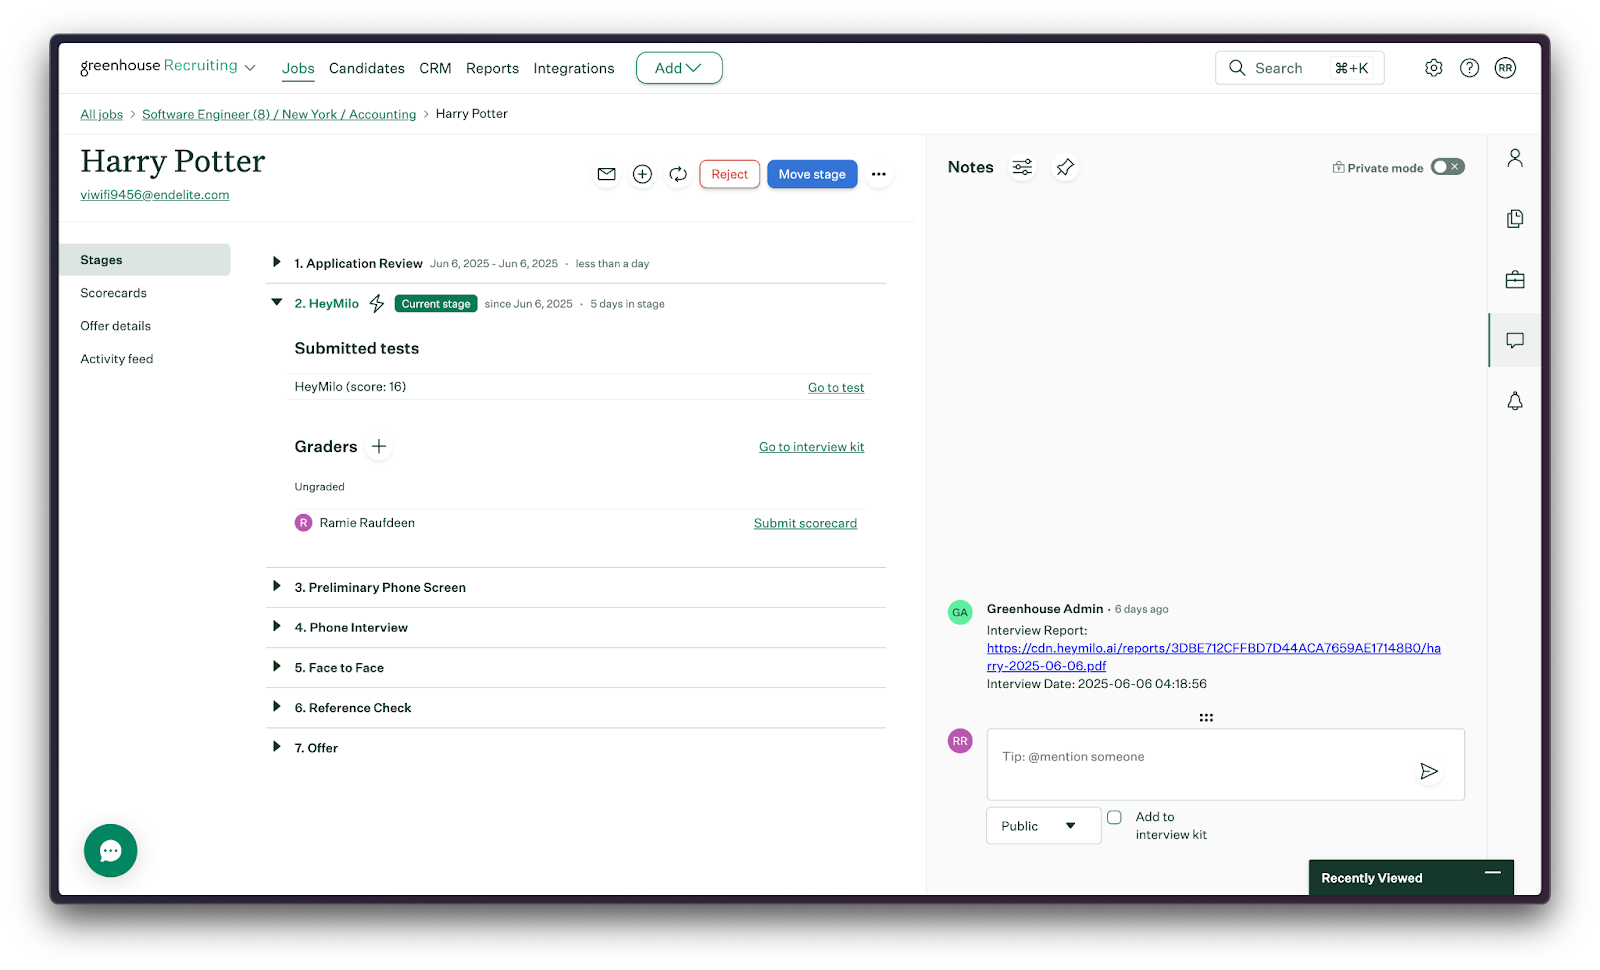1600x970 pixels.
Task: Minimize the Recently Viewed panel
Action: [x=1493, y=873]
